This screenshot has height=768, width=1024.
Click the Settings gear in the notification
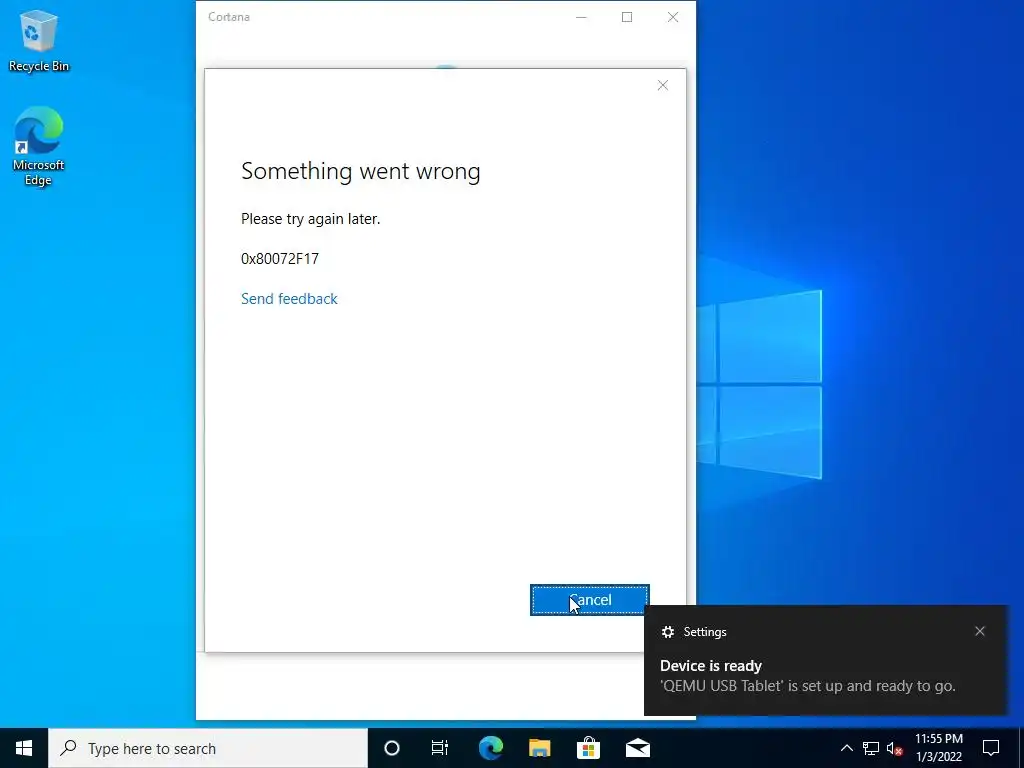coord(667,632)
